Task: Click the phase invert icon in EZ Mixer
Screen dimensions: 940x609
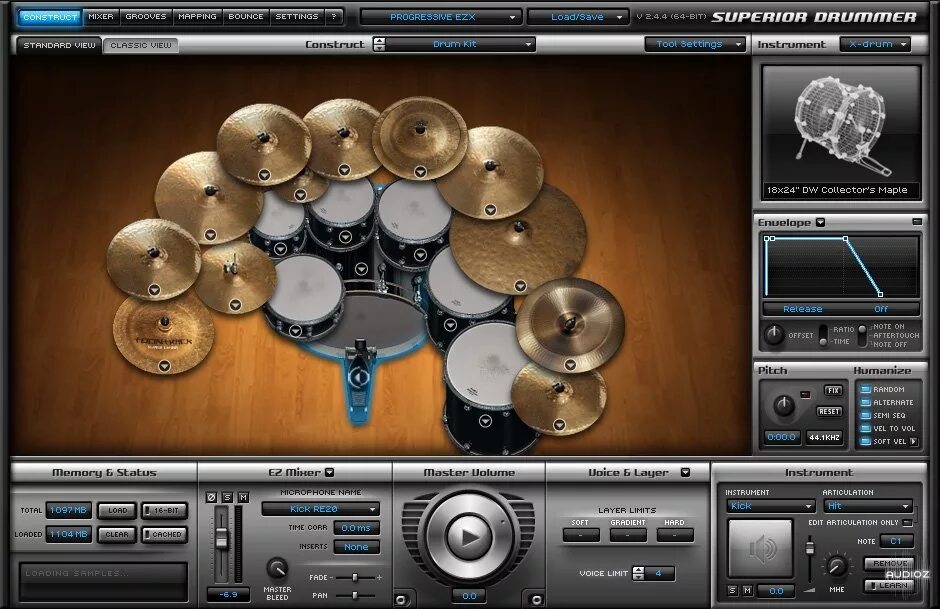Action: tap(211, 498)
